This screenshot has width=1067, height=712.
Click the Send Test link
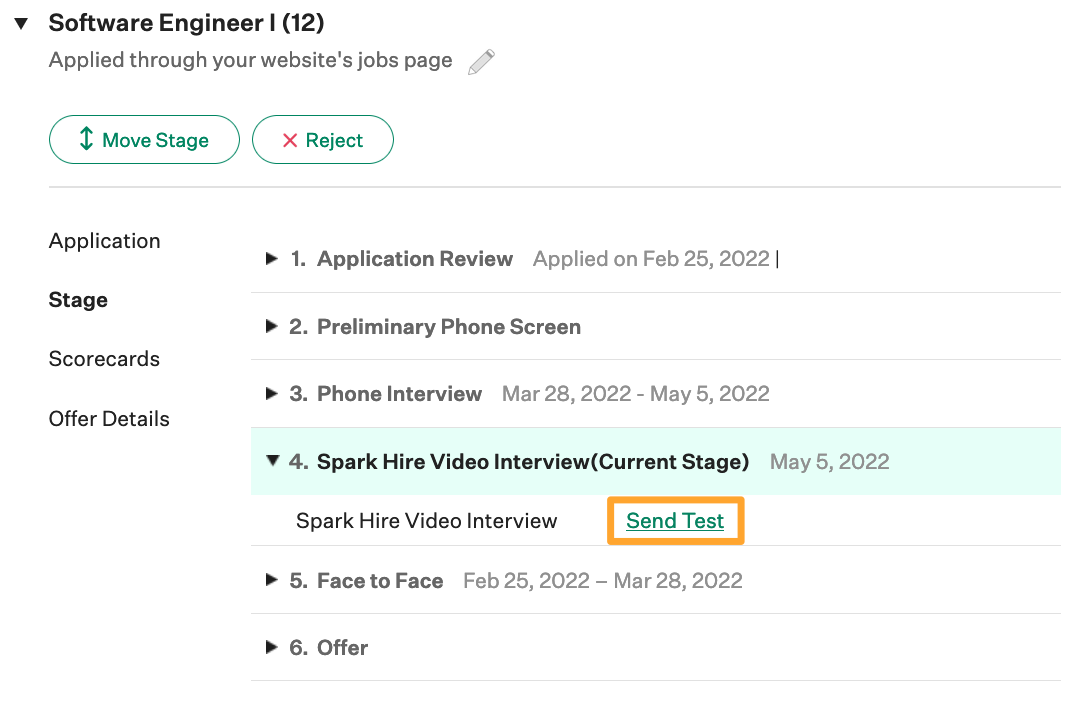point(675,520)
